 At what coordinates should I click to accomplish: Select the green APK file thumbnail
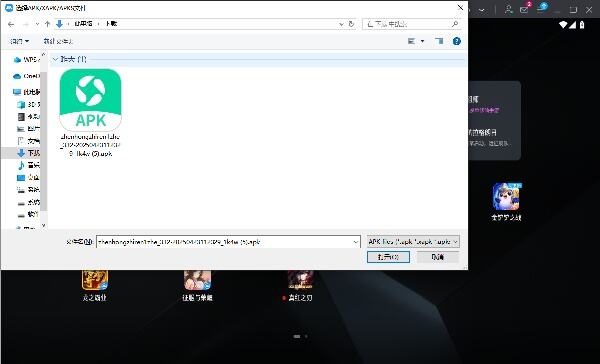coord(91,101)
